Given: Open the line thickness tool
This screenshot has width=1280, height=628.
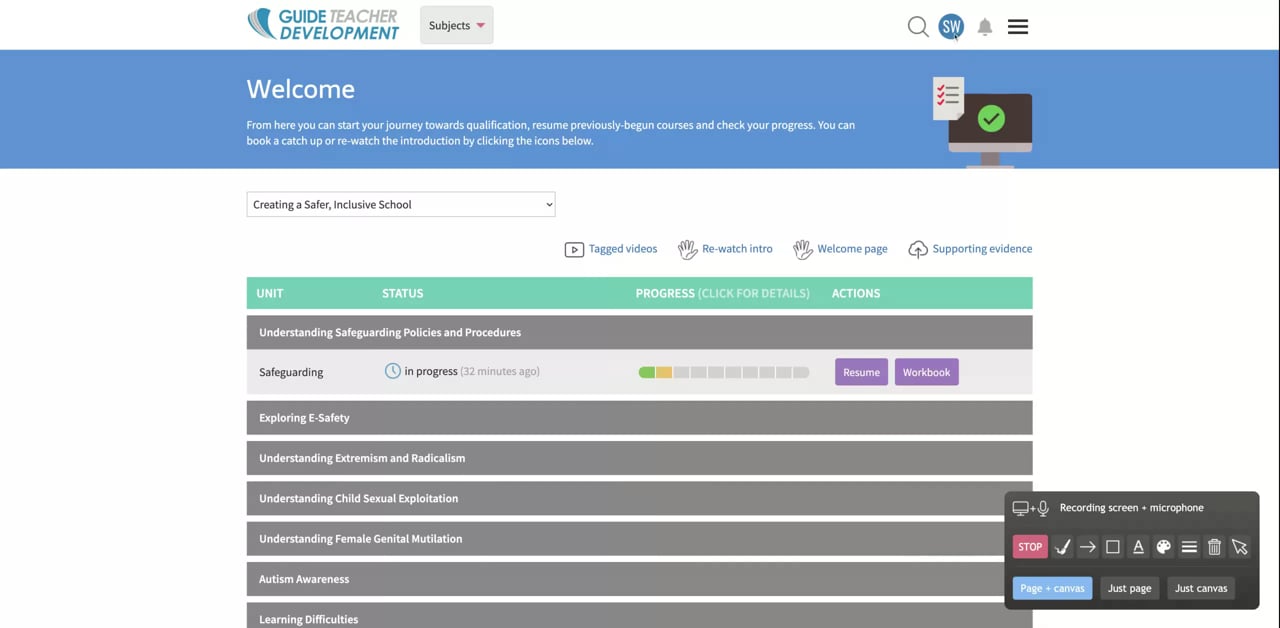Looking at the screenshot, I should click(1189, 547).
